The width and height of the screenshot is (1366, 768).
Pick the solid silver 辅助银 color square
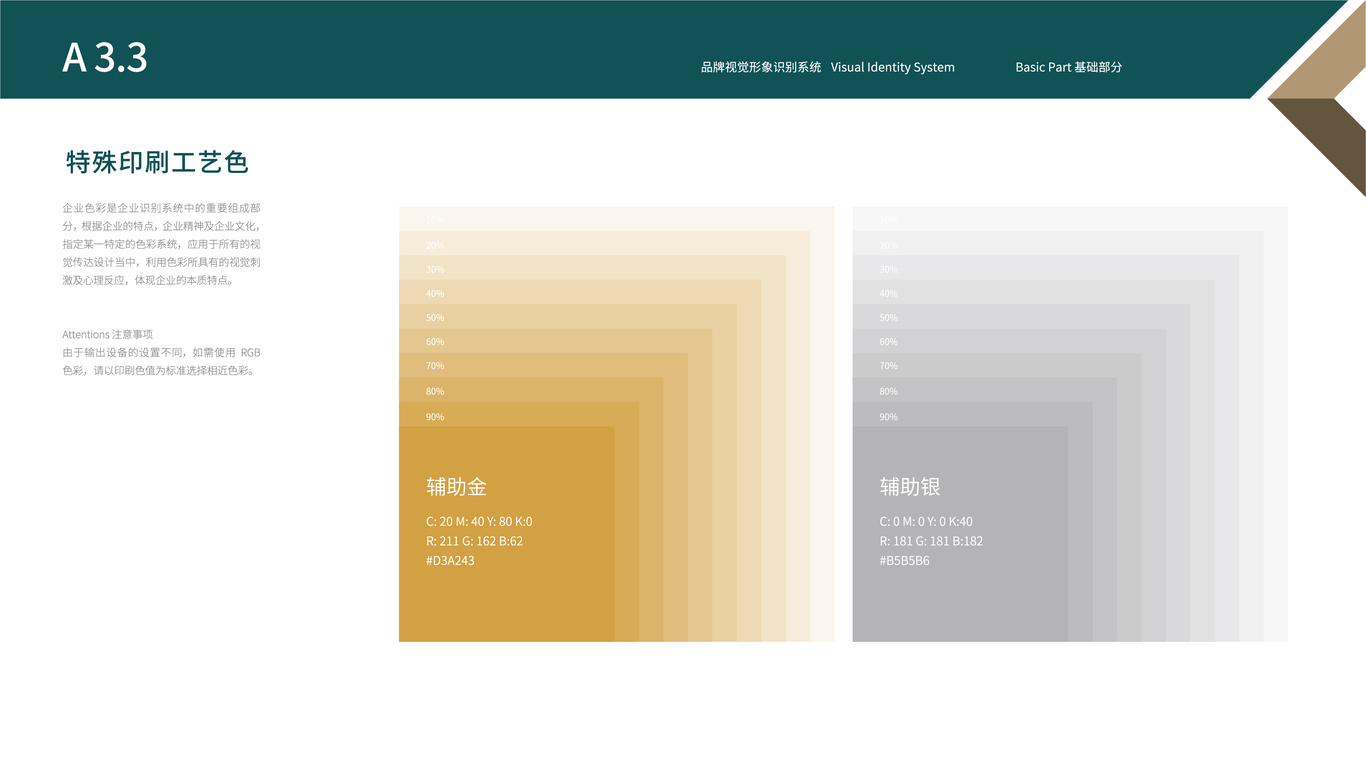(x=960, y=534)
